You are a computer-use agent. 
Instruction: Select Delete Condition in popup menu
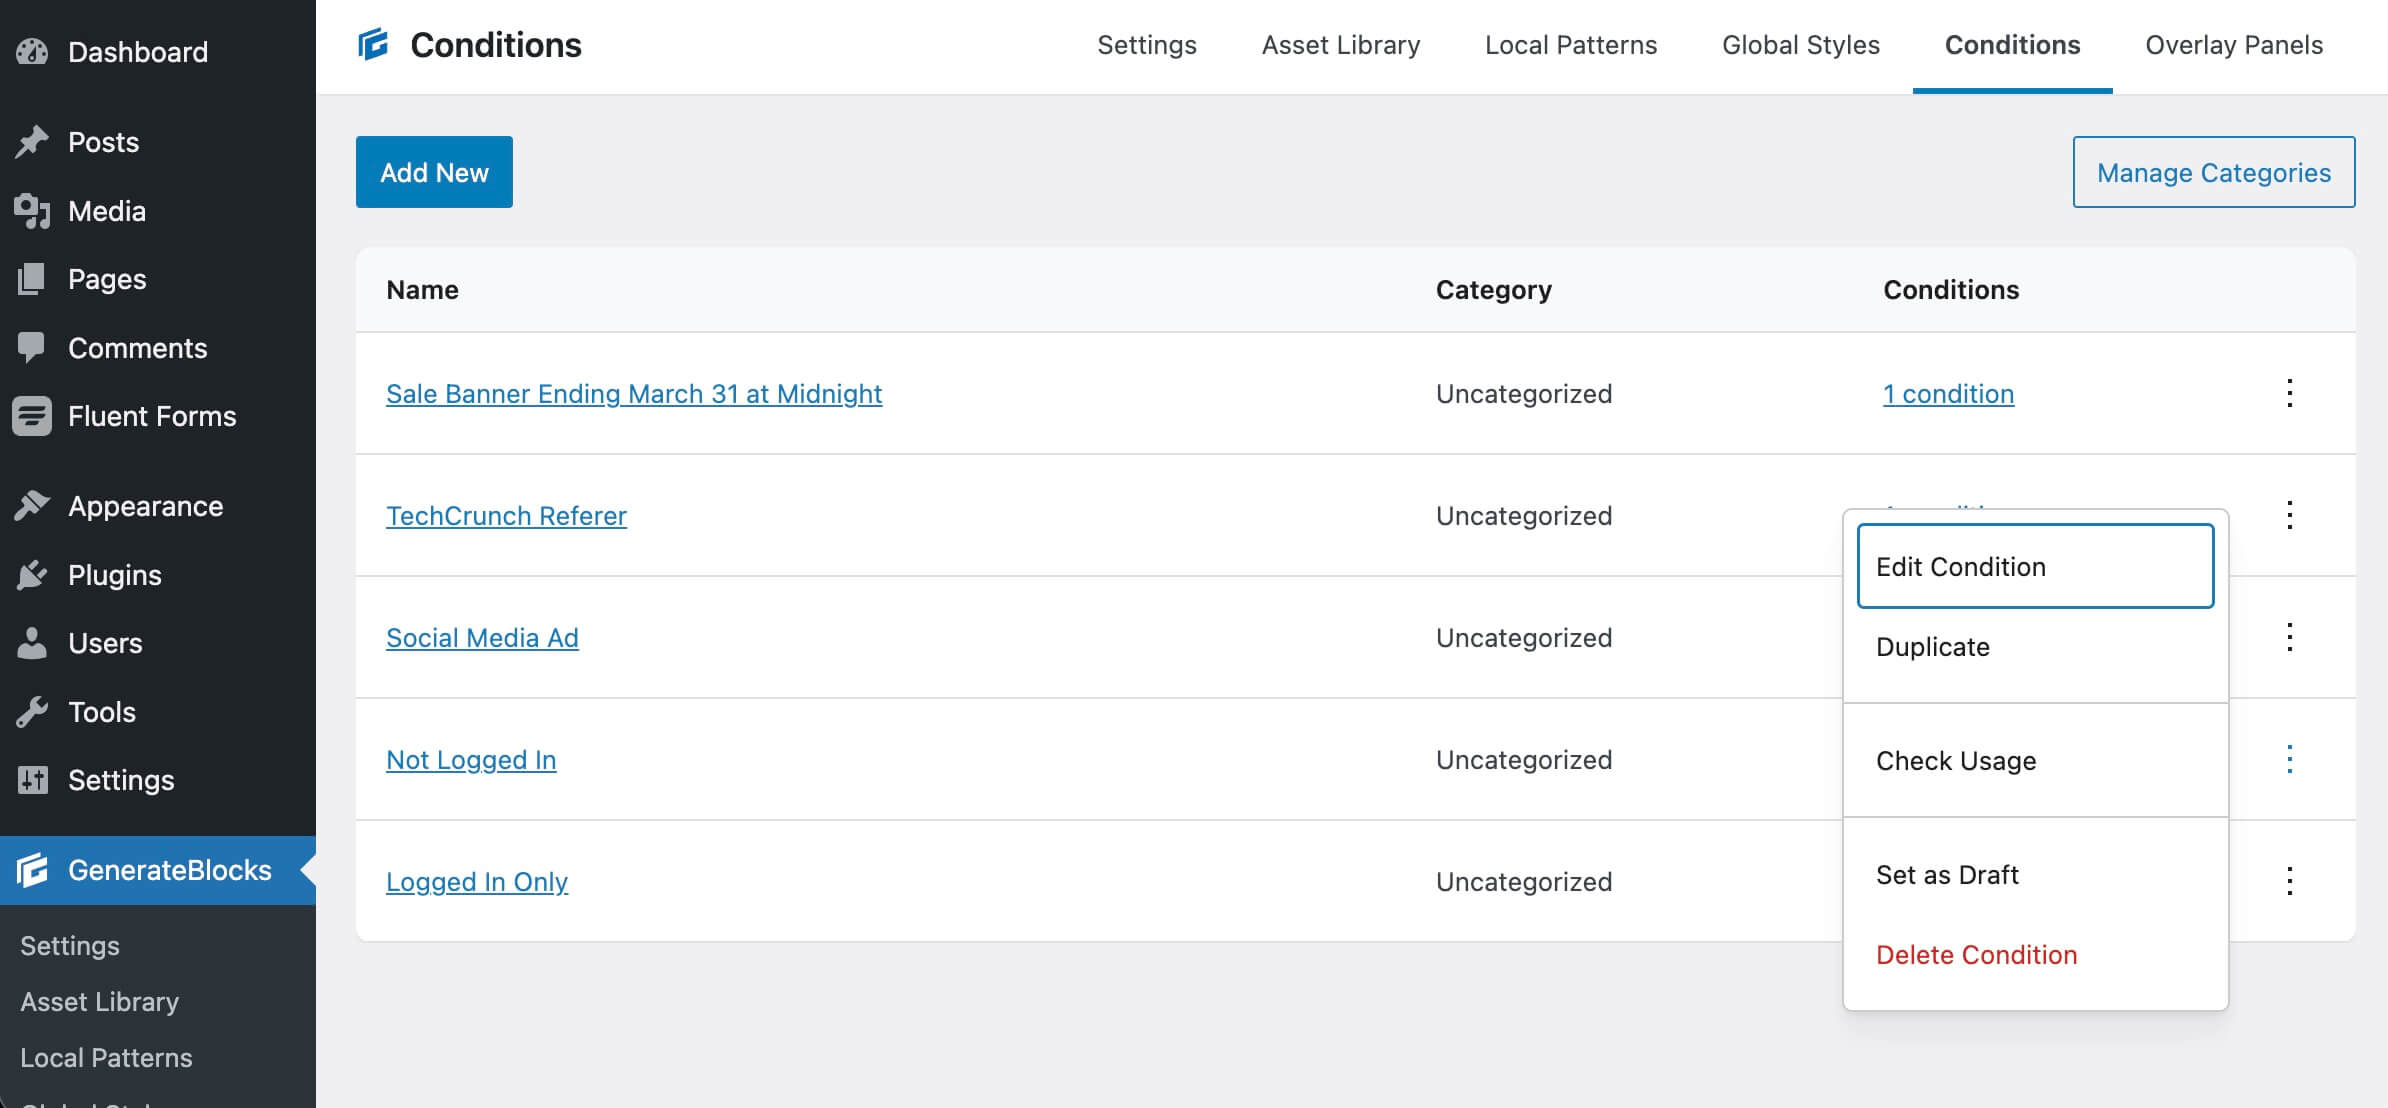click(1976, 955)
